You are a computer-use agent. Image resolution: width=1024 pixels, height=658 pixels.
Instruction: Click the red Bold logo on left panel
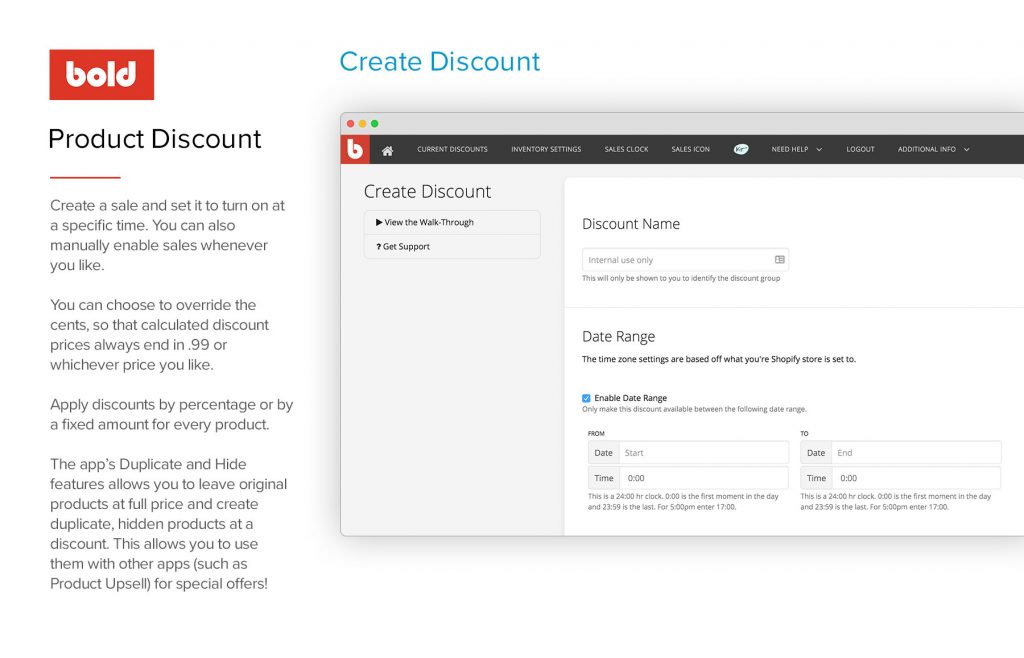102,74
